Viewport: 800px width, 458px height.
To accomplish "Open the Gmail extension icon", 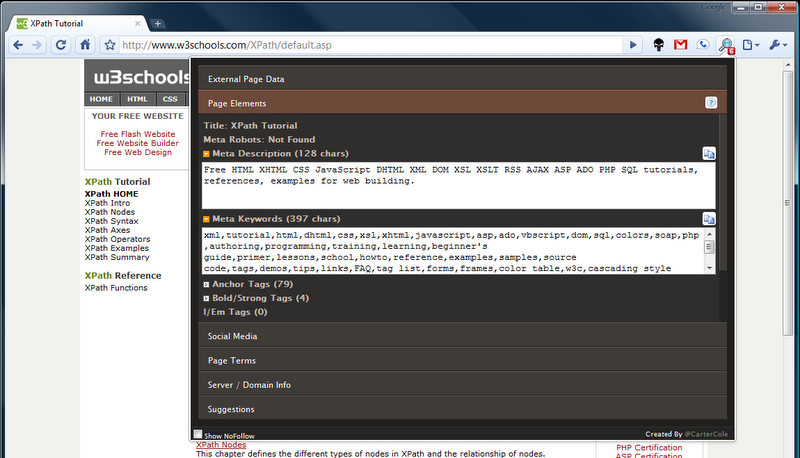I will pyautogui.click(x=681, y=45).
